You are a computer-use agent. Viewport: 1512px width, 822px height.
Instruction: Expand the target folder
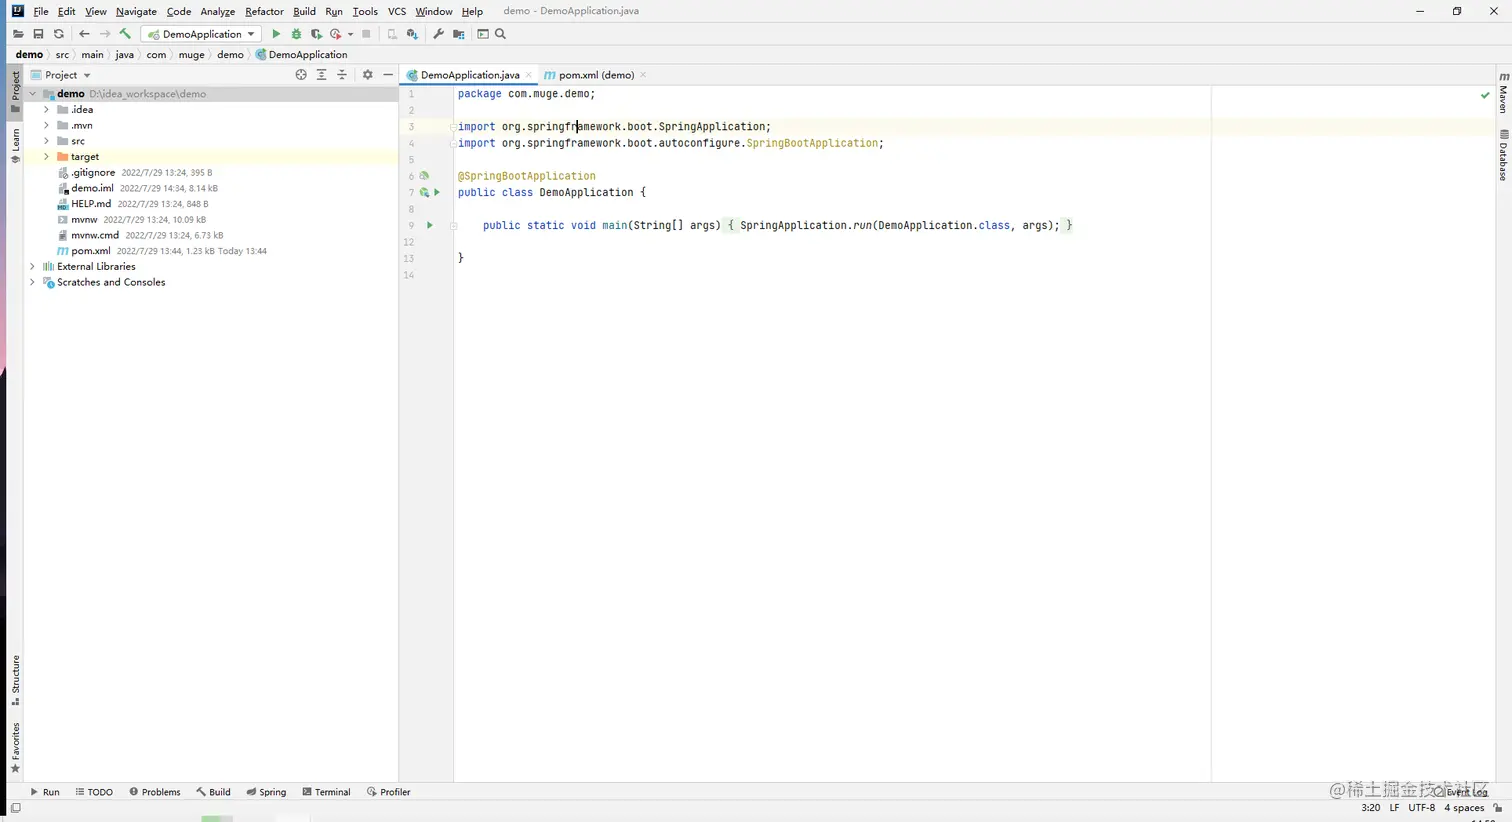point(46,157)
